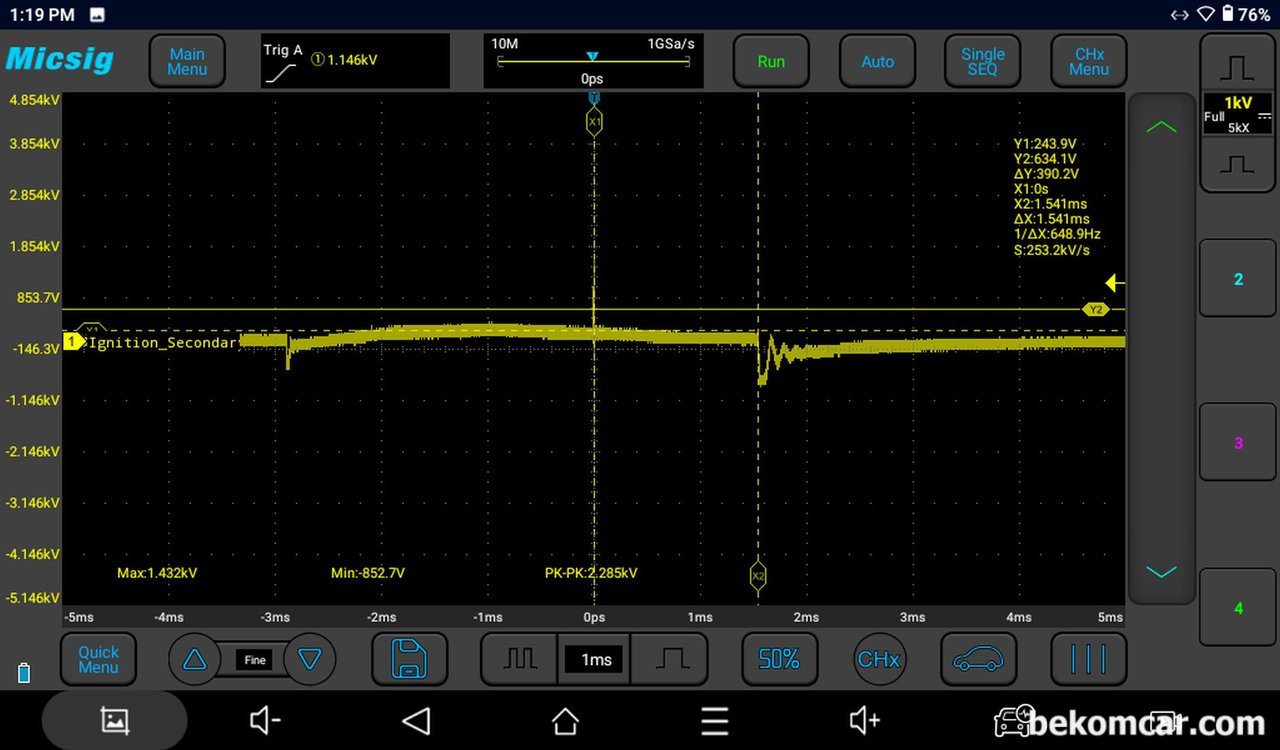Open the Main Menu
The image size is (1280, 750).
(187, 62)
